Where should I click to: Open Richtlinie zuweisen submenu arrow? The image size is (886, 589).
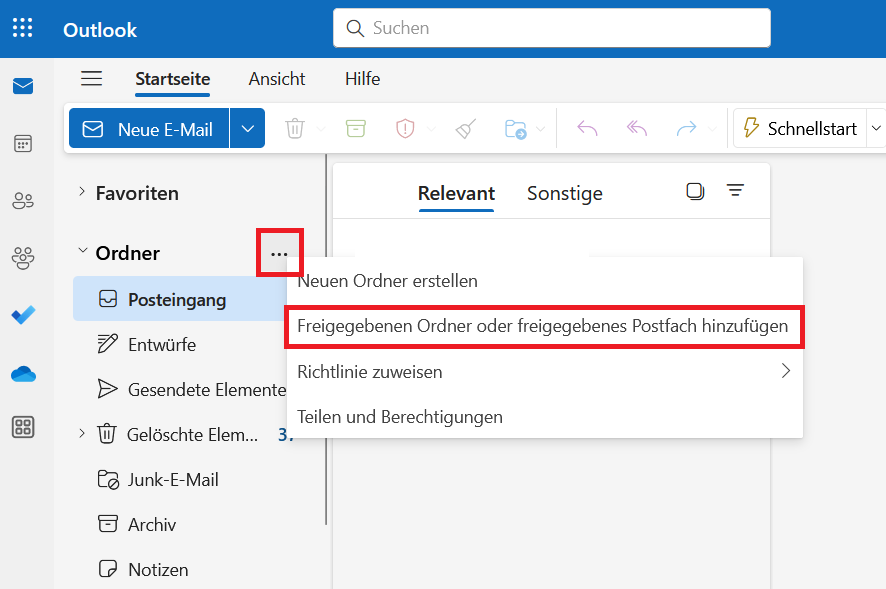pos(785,371)
